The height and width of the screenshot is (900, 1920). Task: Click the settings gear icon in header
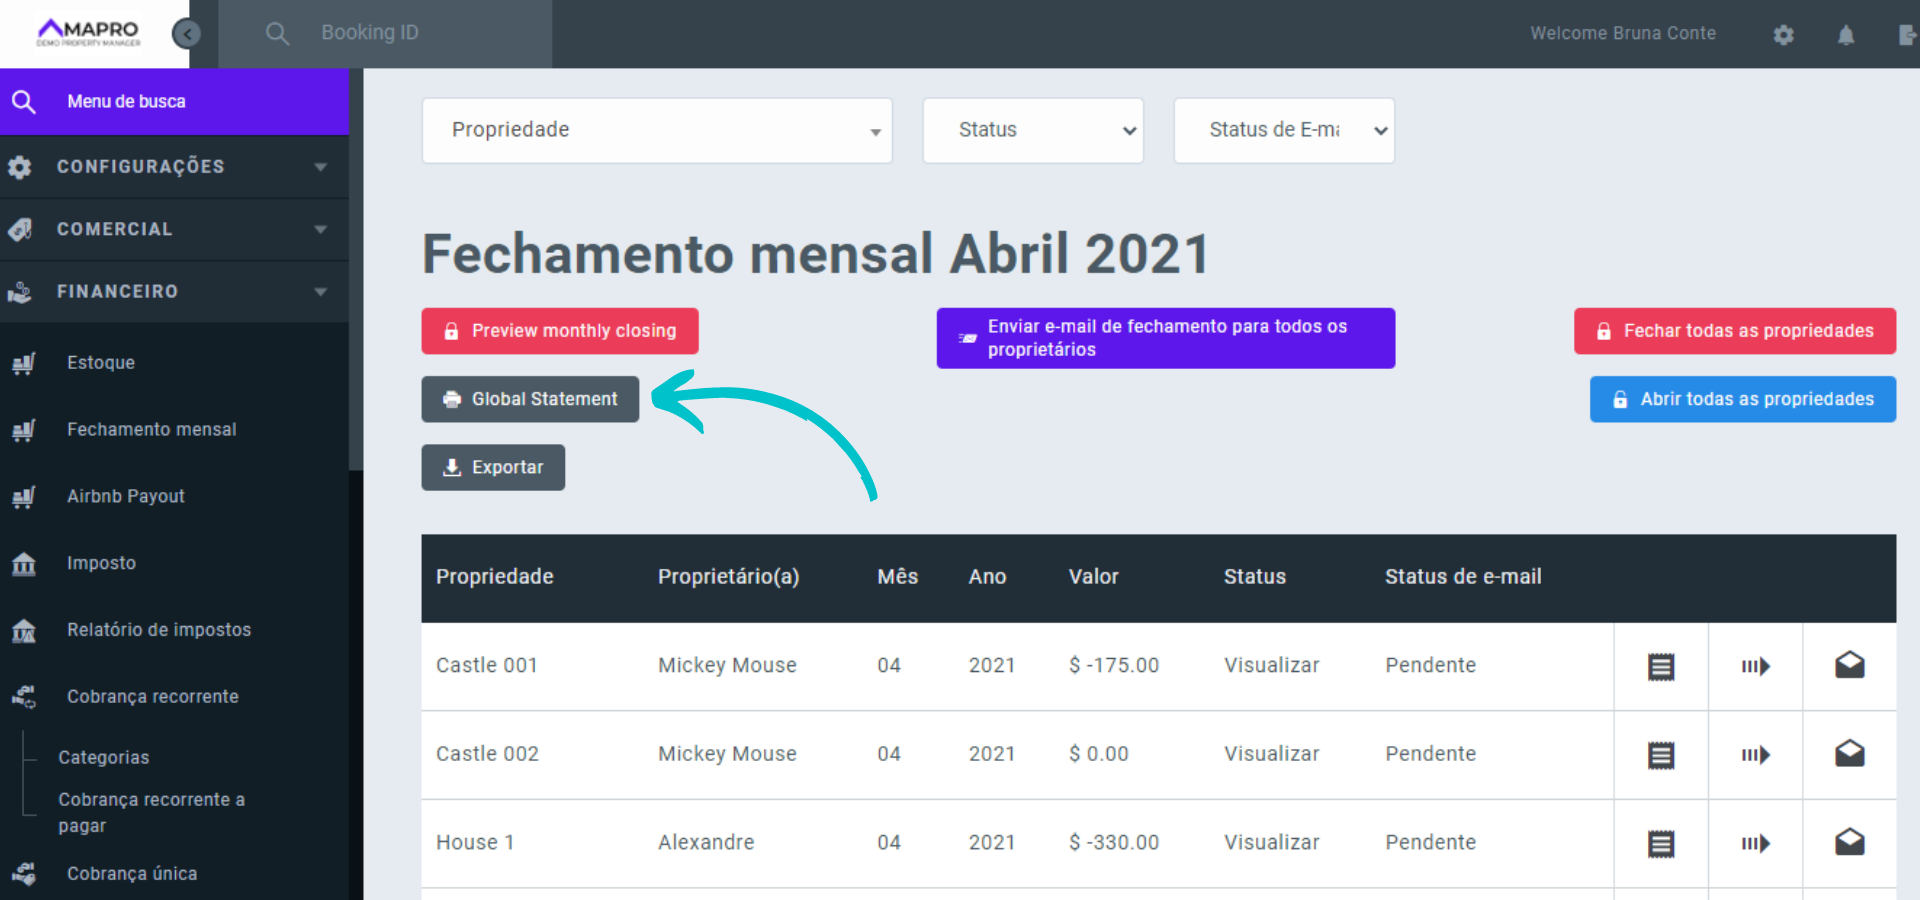[x=1783, y=35]
